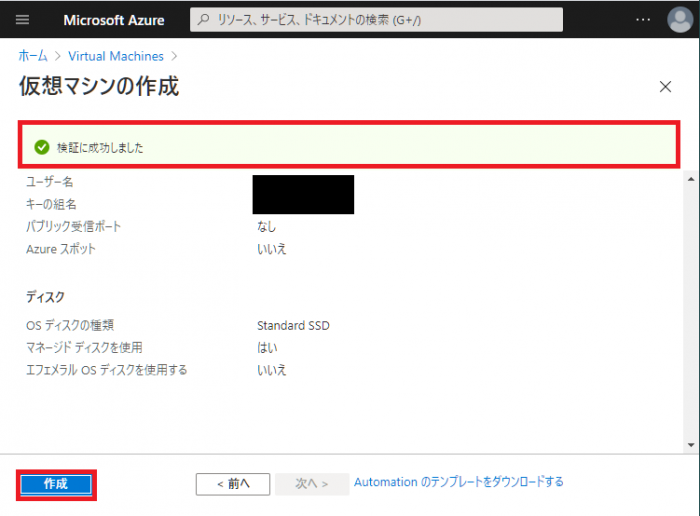Screen dimensions: 700x516
Task: Click the scrollbar down arrow
Action: (x=689, y=444)
